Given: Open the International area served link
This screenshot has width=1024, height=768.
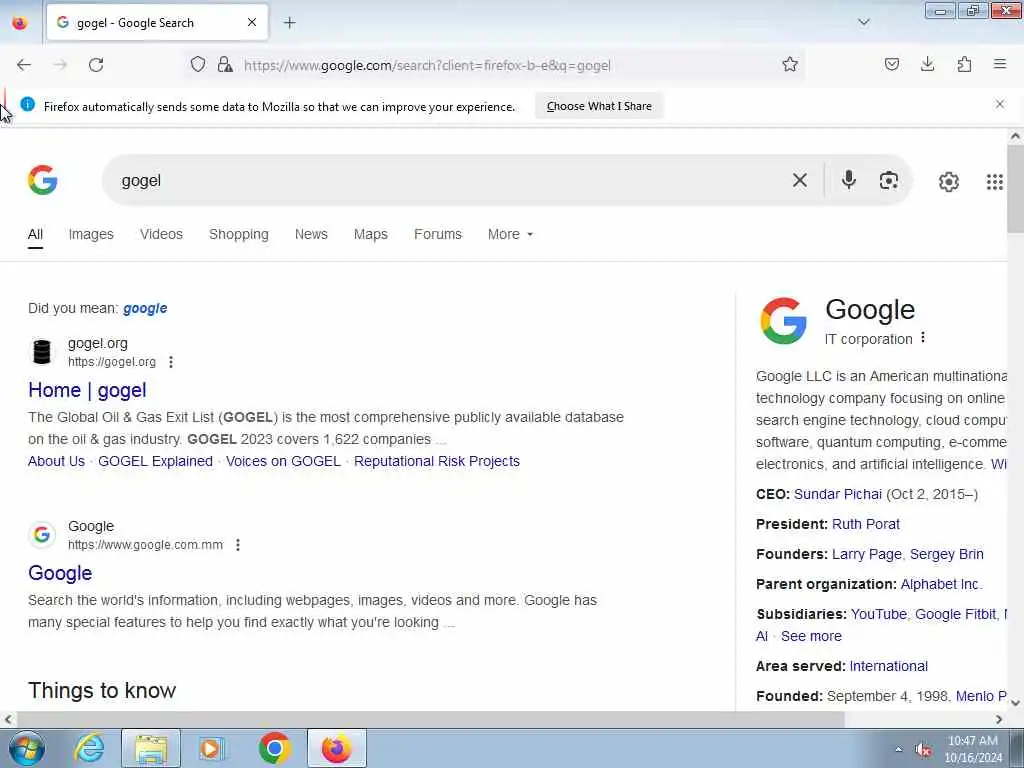Looking at the screenshot, I should pos(888,667).
